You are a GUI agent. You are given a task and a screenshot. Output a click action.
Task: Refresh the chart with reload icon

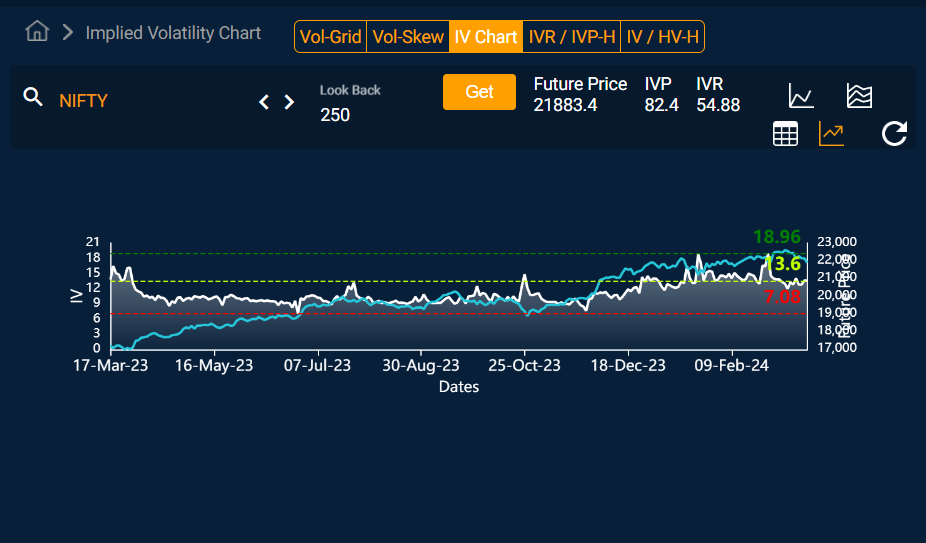pyautogui.click(x=894, y=133)
